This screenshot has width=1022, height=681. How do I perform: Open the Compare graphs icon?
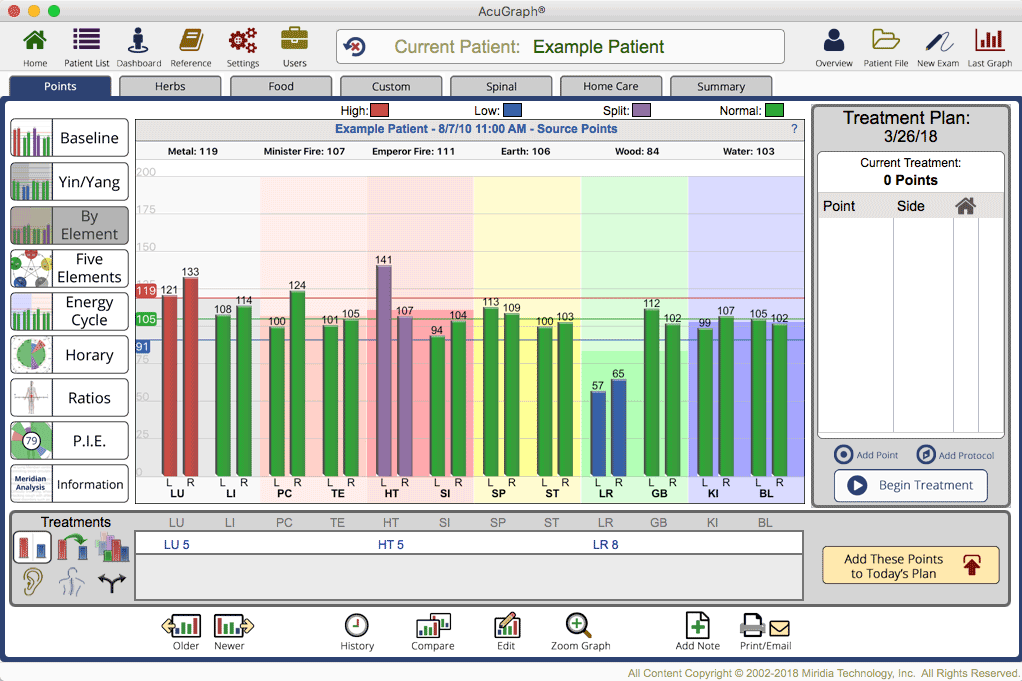click(433, 626)
